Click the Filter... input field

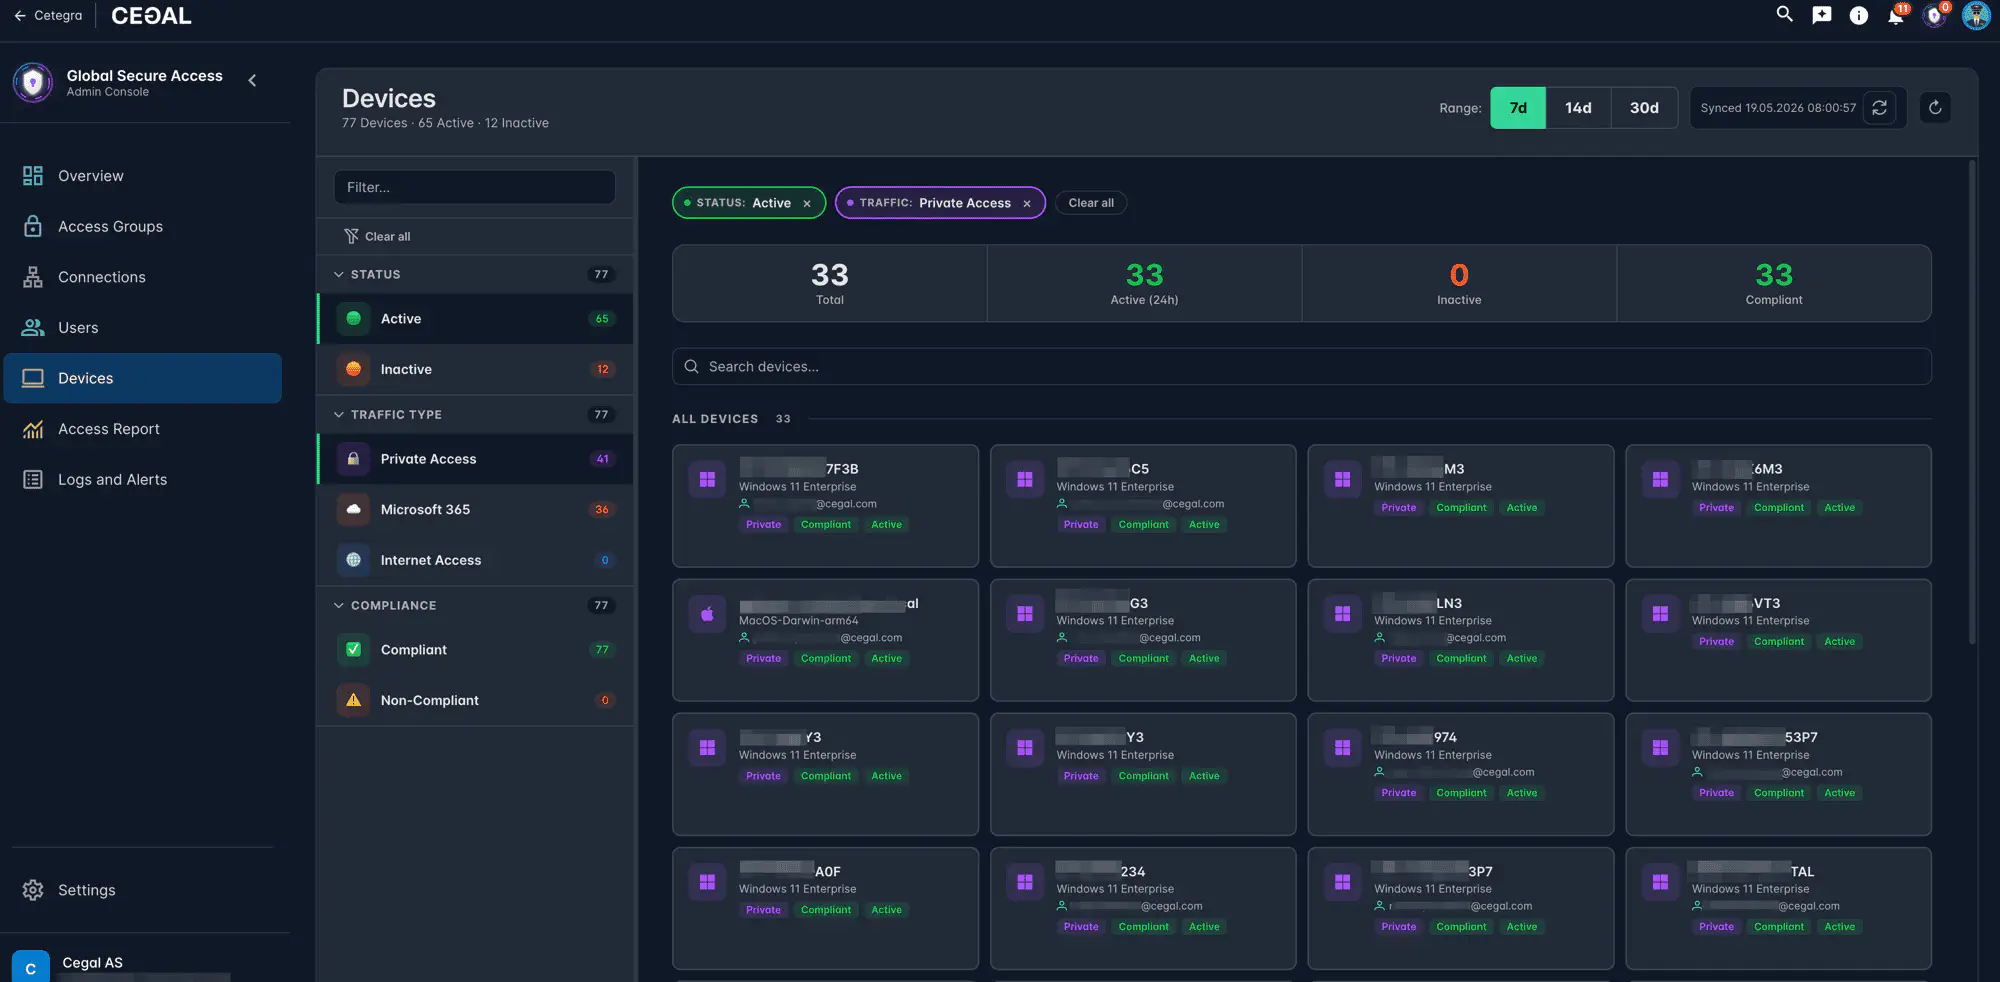pyautogui.click(x=475, y=187)
